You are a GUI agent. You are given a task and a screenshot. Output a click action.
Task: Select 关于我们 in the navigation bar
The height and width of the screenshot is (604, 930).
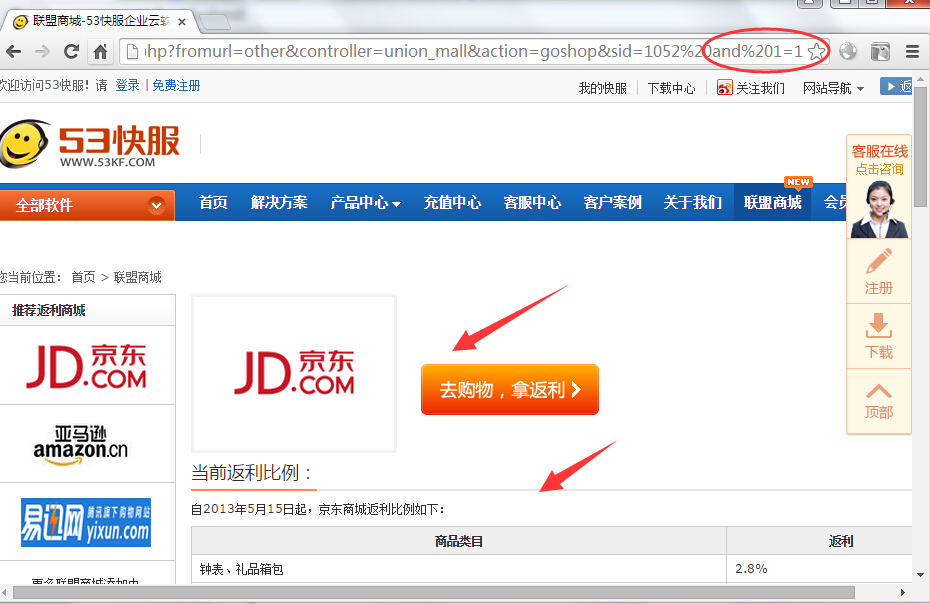point(692,202)
